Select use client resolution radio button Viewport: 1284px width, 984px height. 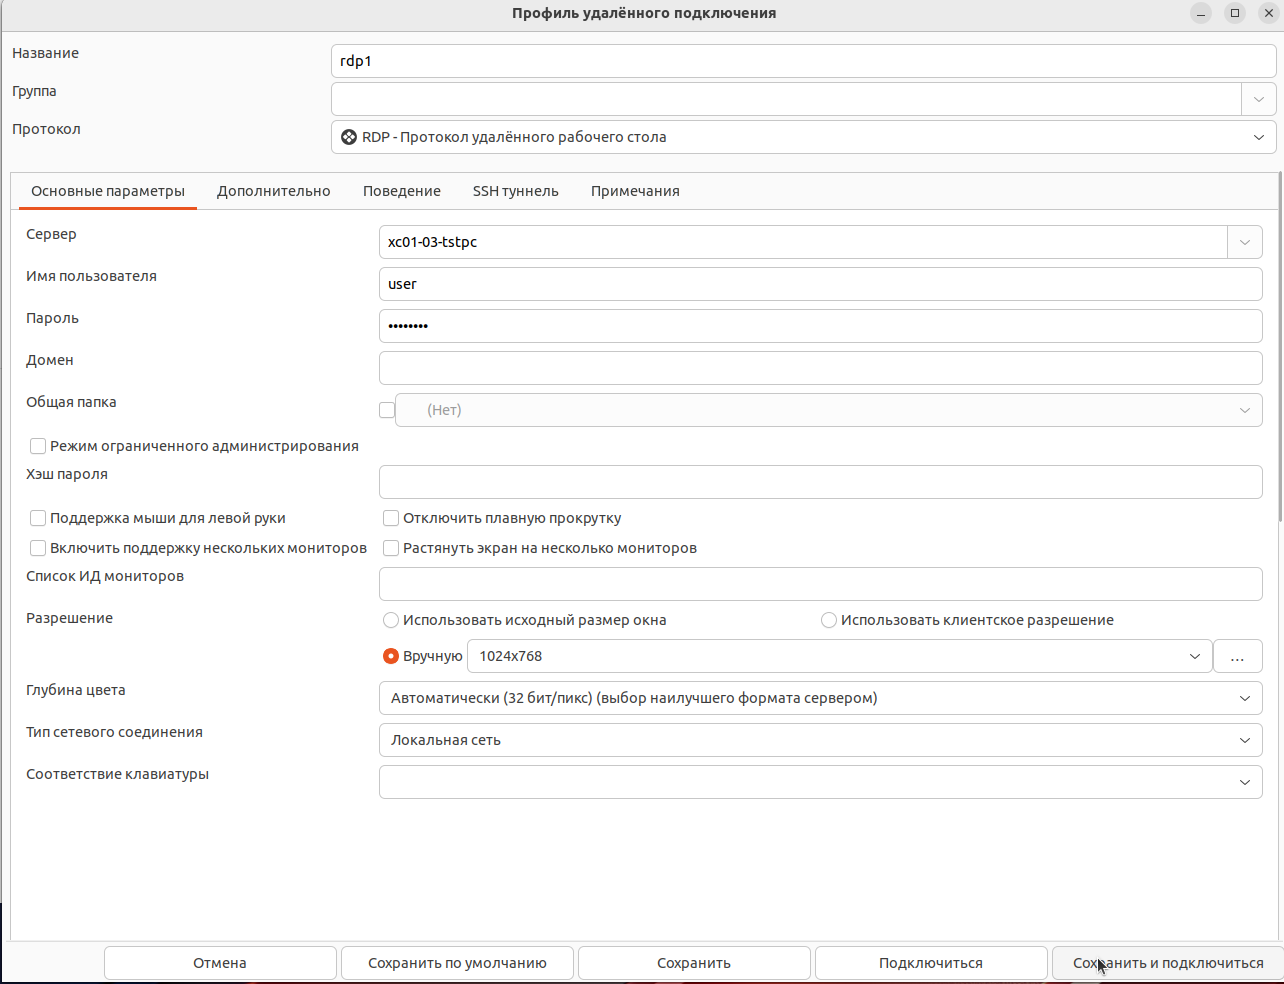[x=829, y=620]
